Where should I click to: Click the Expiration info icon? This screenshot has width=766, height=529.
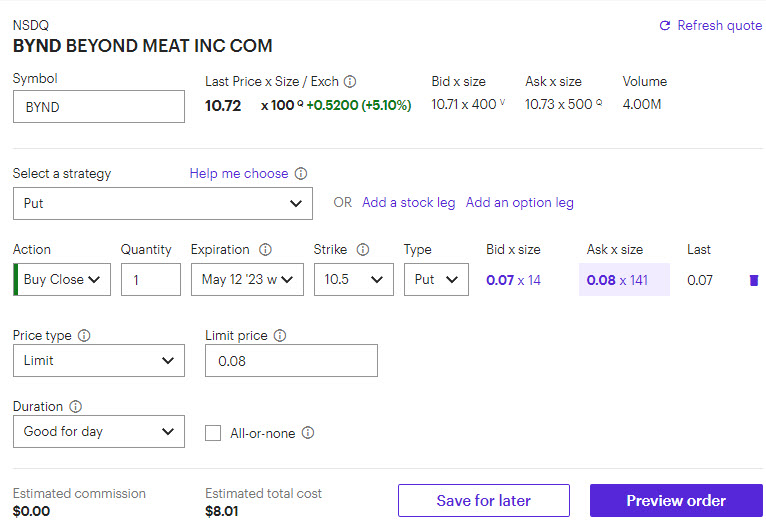point(266,250)
